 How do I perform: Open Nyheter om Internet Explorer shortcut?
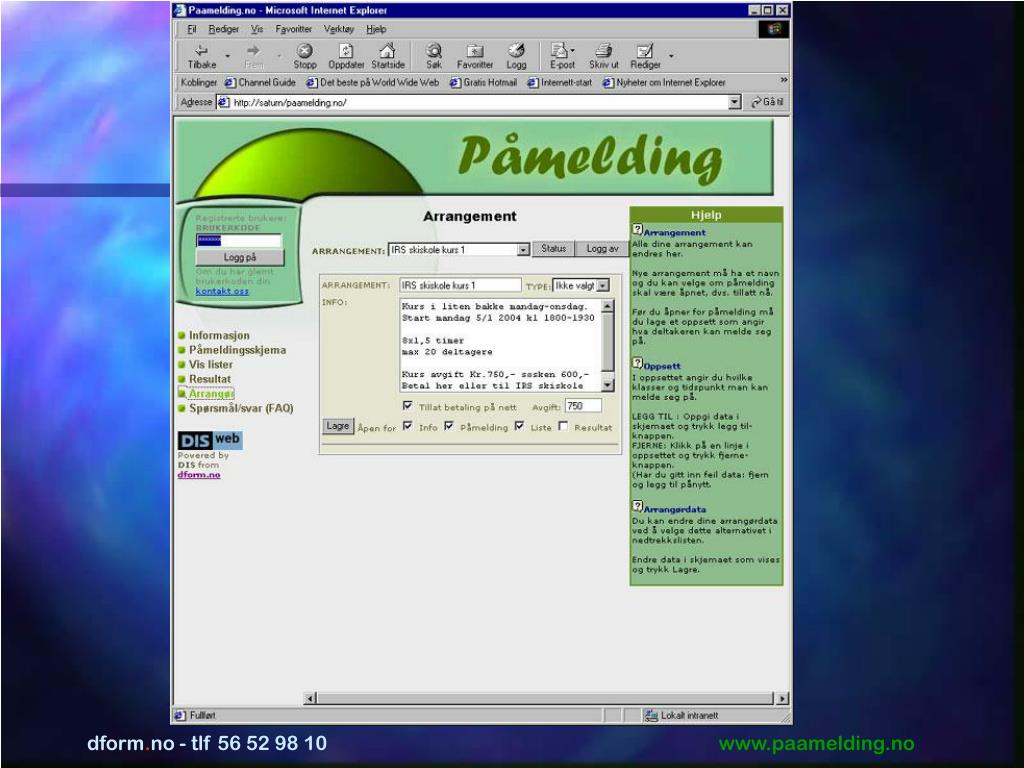click(x=664, y=82)
